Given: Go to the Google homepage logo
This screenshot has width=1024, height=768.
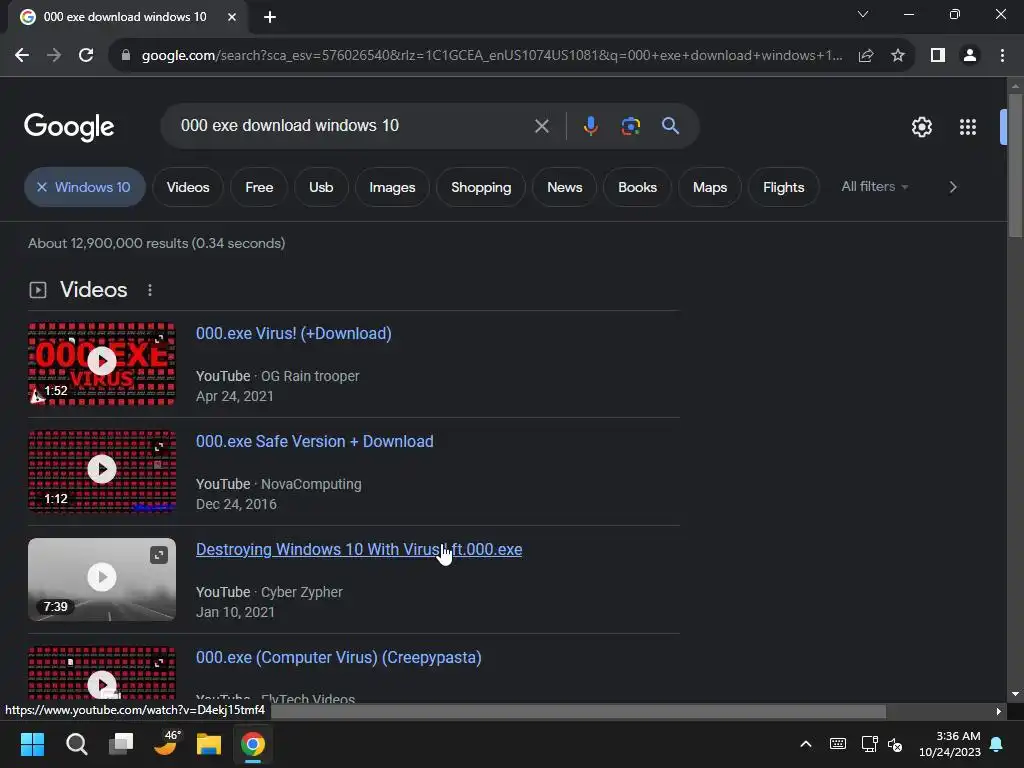Looking at the screenshot, I should tap(69, 127).
